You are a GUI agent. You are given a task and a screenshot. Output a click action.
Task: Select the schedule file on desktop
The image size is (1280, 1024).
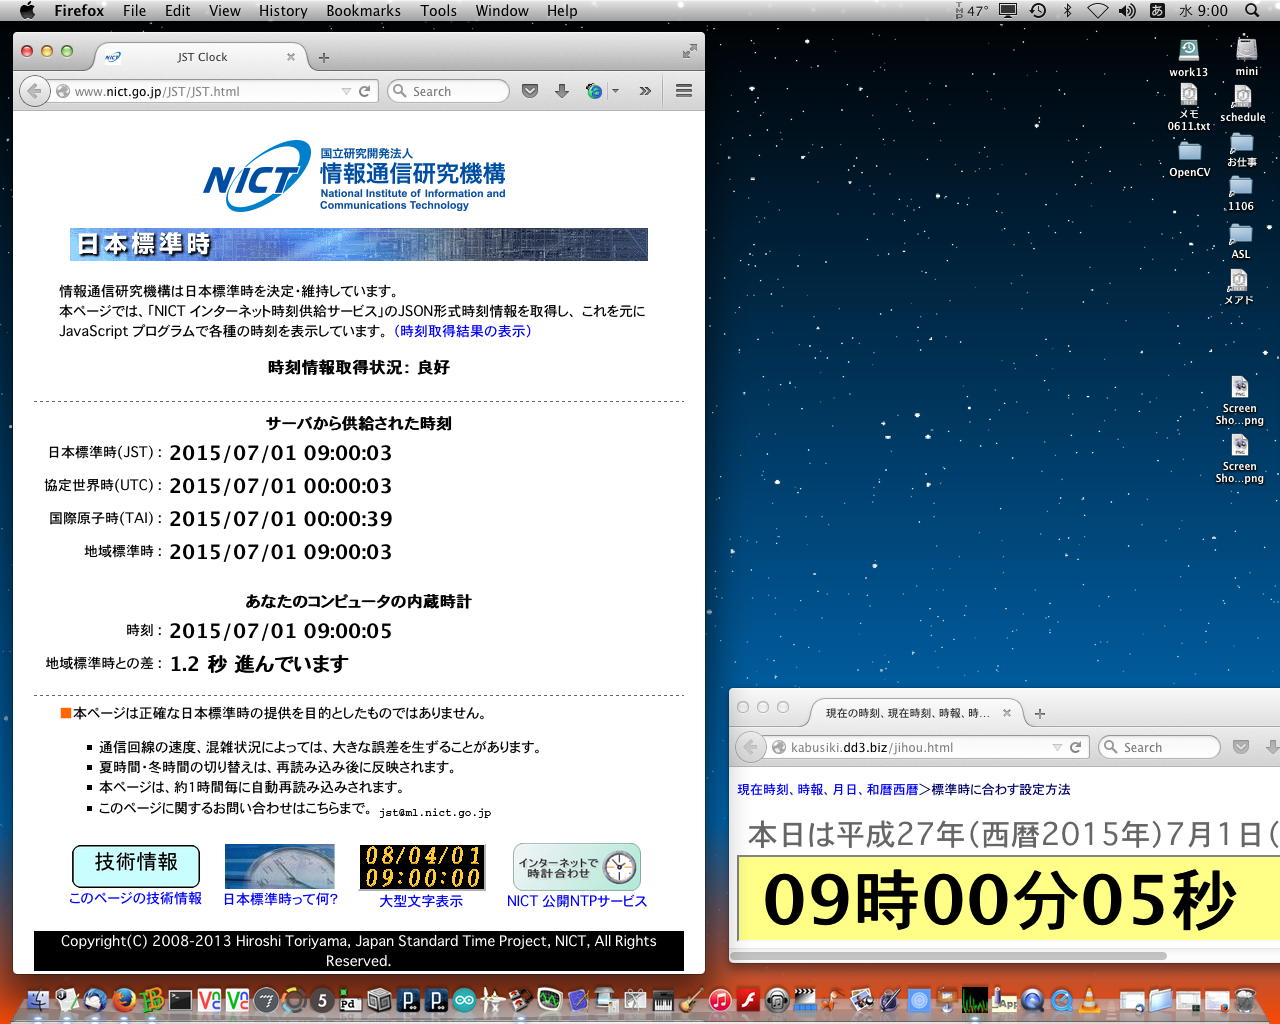point(1243,104)
